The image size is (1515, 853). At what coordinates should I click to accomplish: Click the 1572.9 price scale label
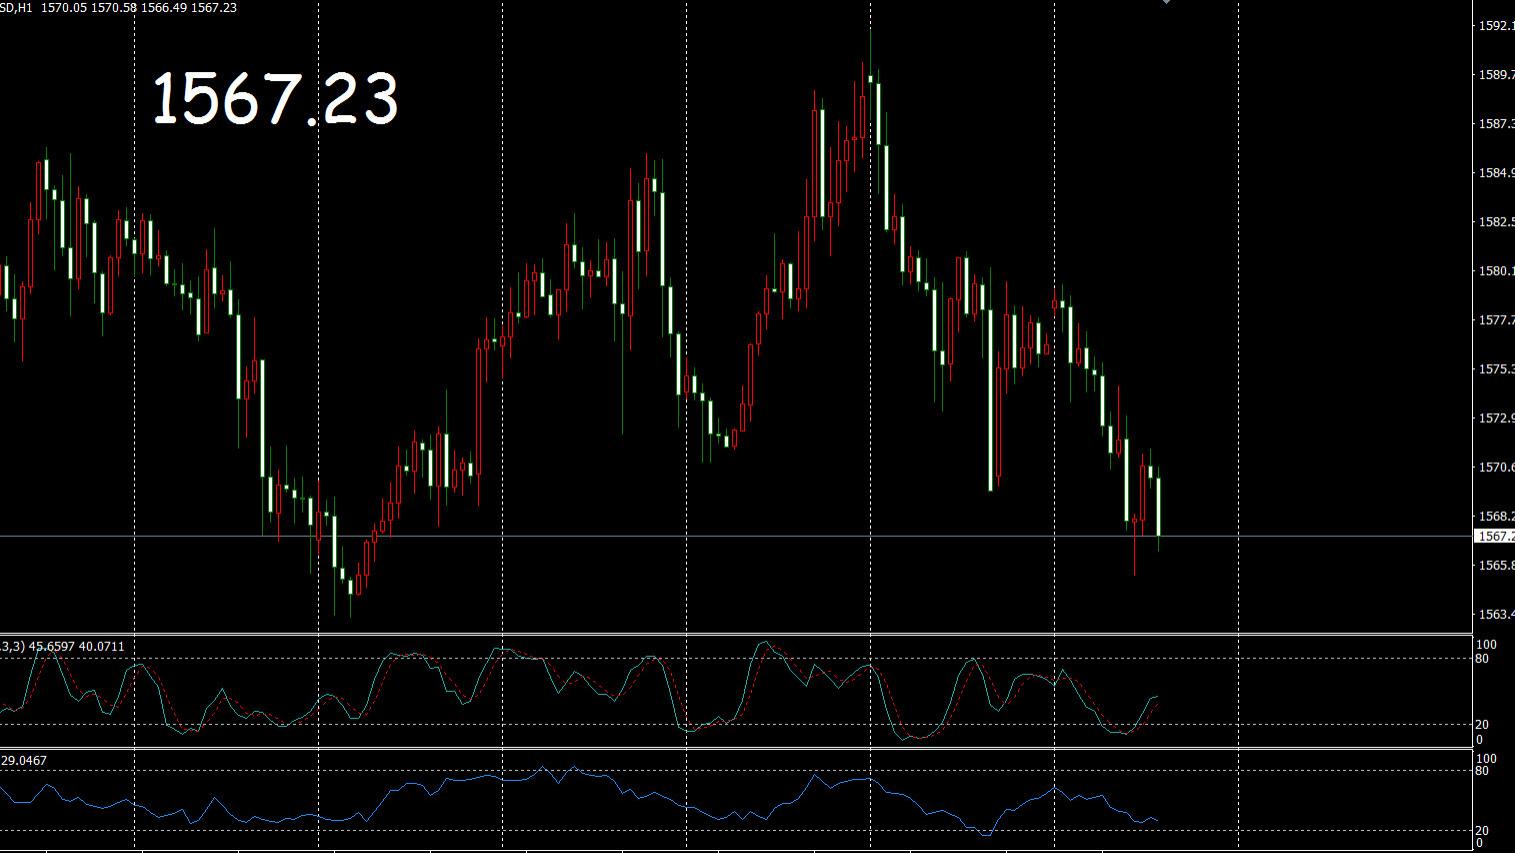pyautogui.click(x=1496, y=418)
